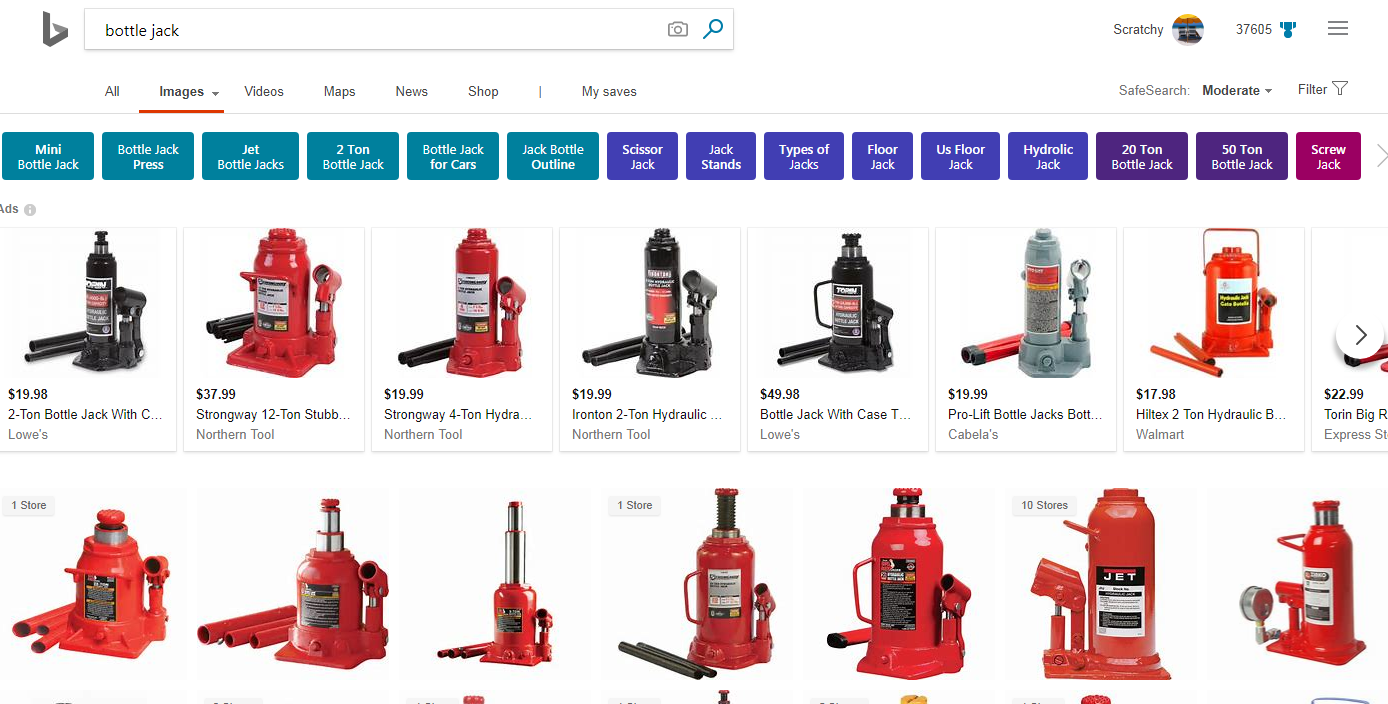The image size is (1388, 704).
Task: Open the hamburger settings menu
Action: [1338, 29]
